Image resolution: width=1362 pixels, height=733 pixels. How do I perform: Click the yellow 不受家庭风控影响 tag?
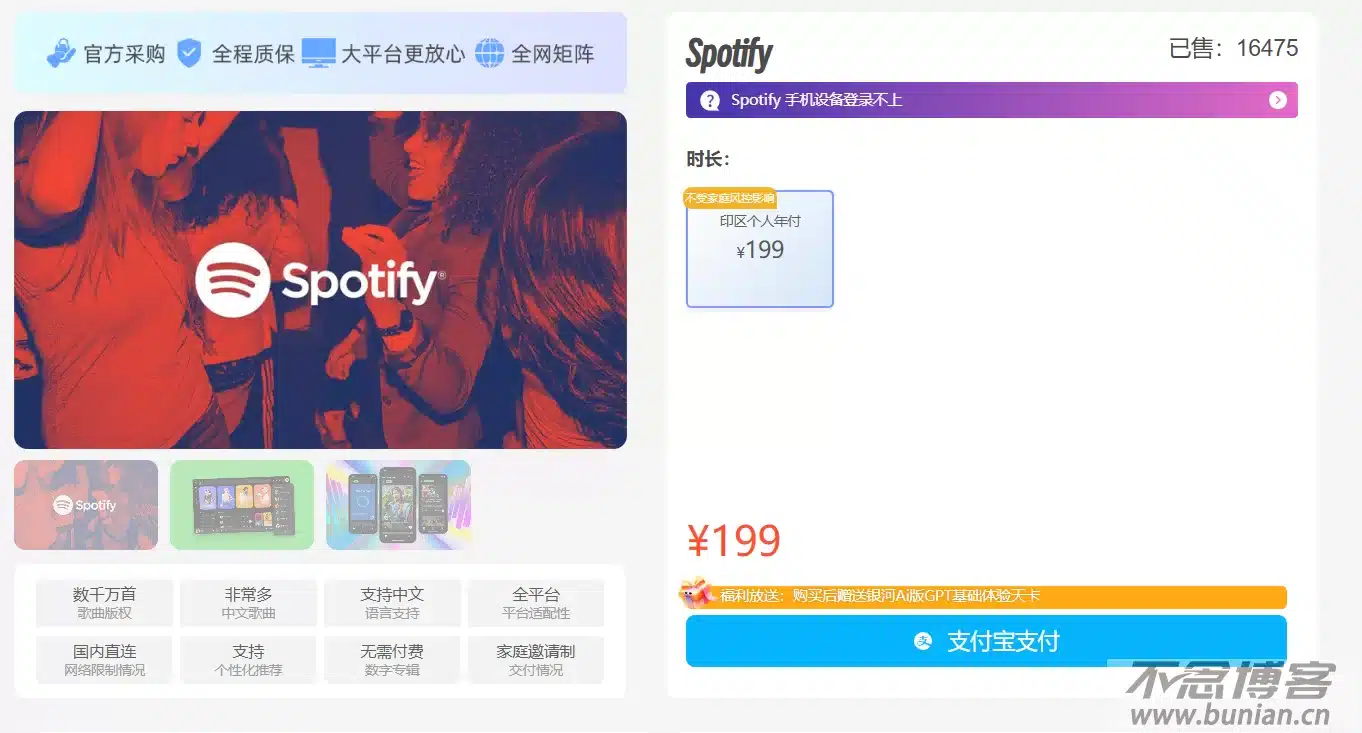[729, 198]
